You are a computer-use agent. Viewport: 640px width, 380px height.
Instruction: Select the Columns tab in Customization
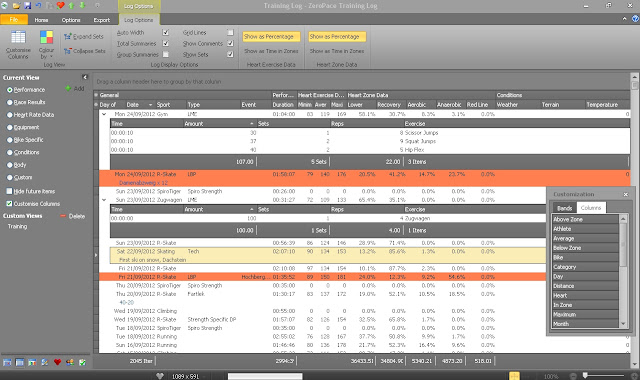591,208
